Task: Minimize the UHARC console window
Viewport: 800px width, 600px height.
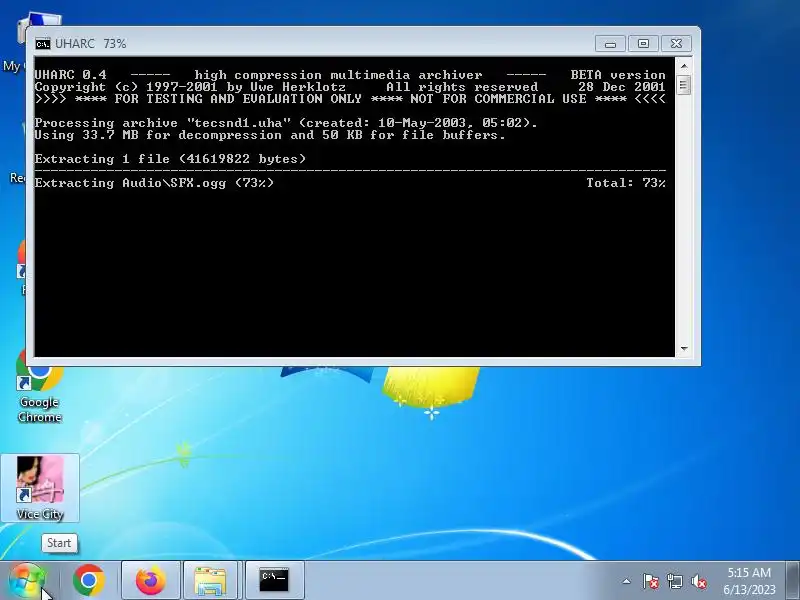Action: click(x=610, y=44)
